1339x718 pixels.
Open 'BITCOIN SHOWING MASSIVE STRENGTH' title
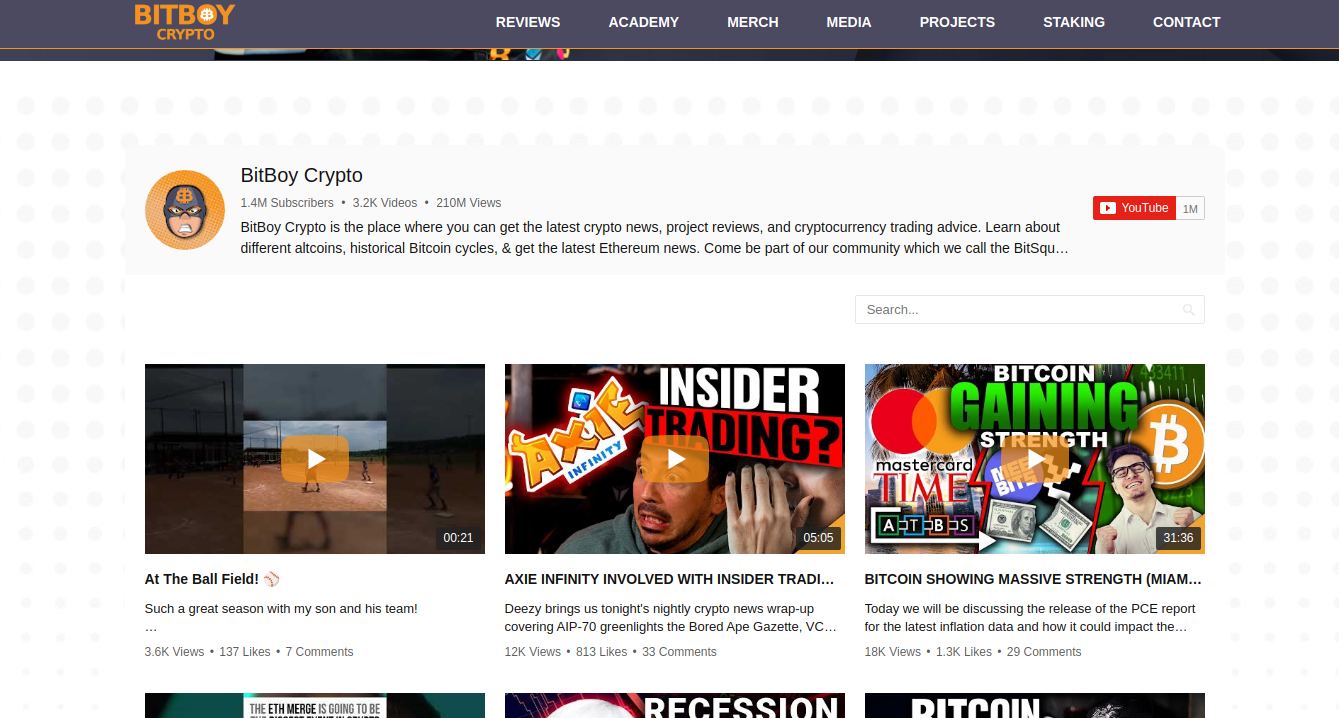pyautogui.click(x=1033, y=579)
